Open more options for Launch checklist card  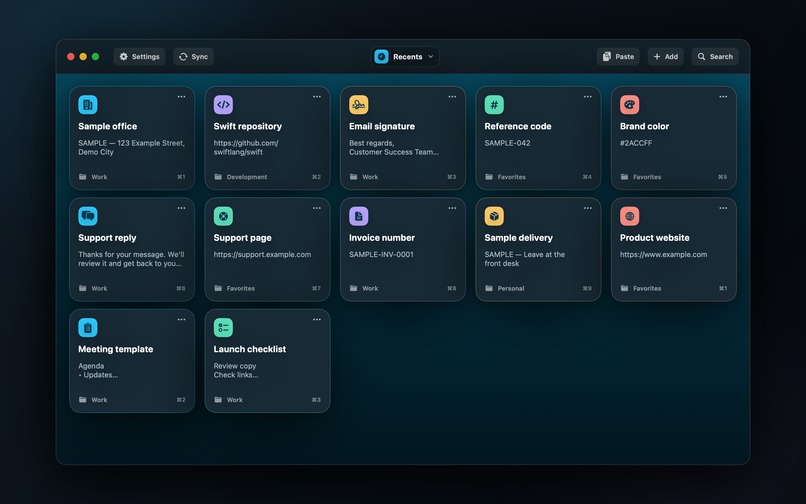coord(317,319)
